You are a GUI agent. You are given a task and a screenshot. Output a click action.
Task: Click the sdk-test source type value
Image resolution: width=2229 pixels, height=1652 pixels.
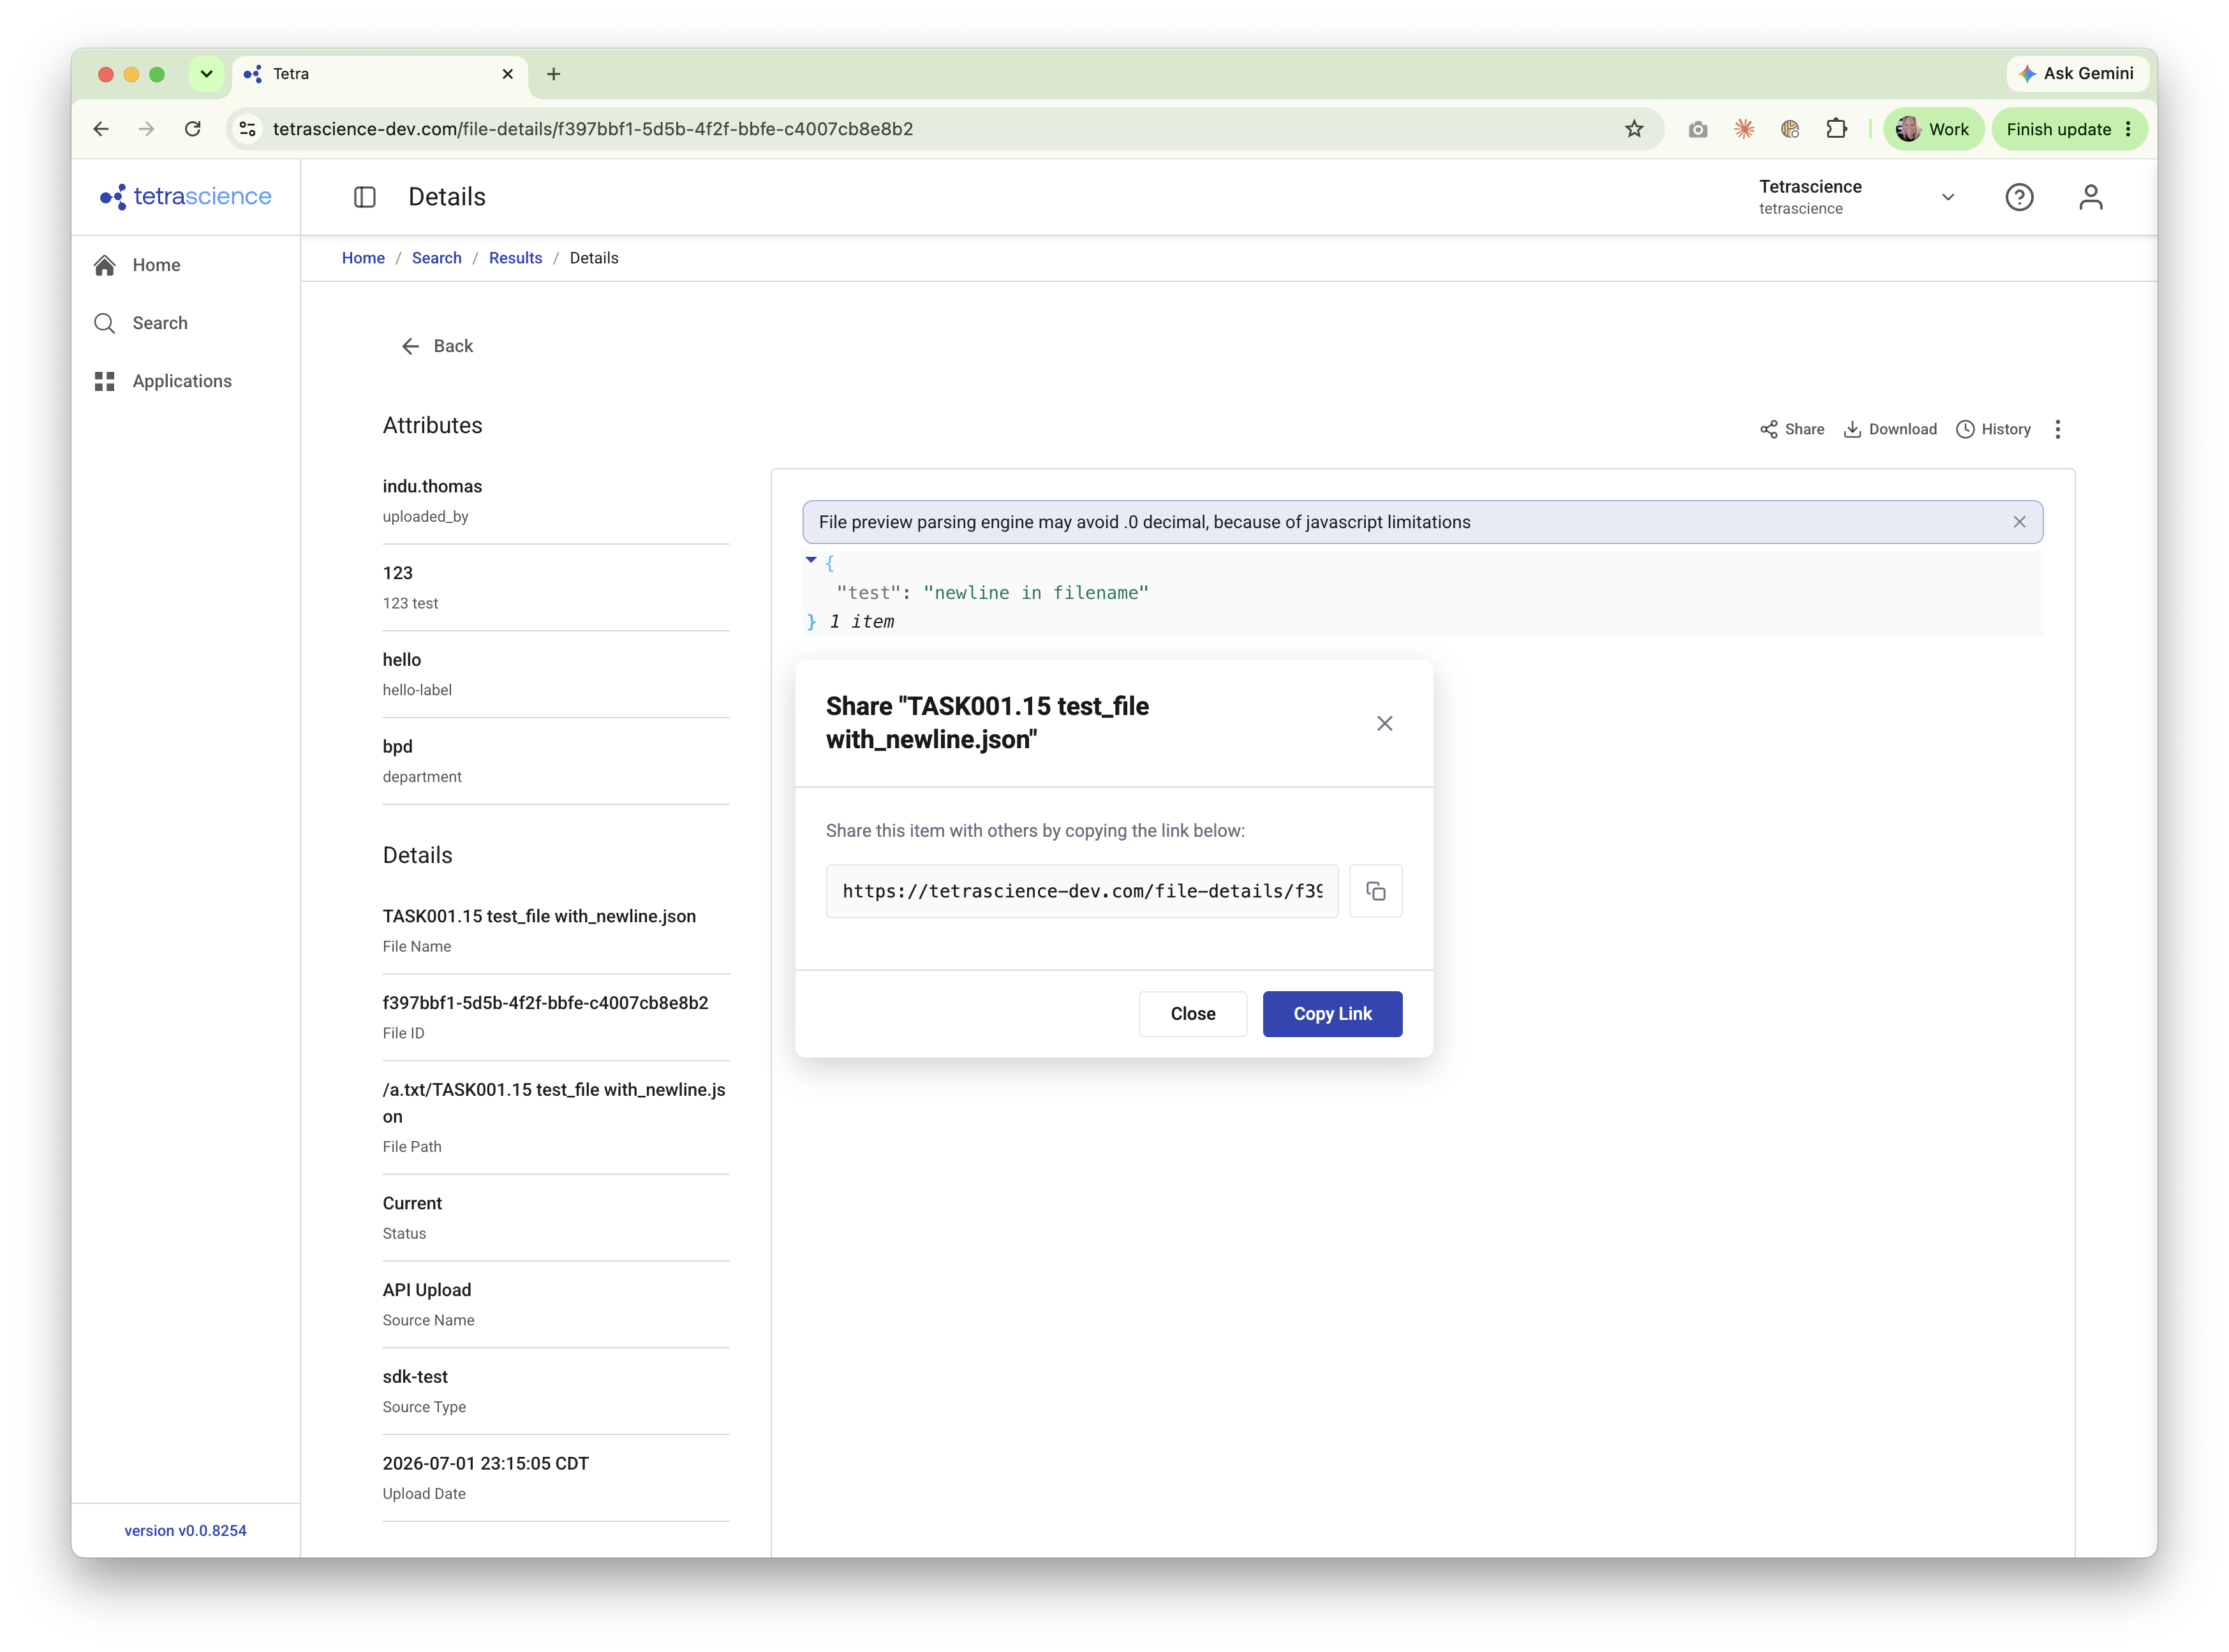tap(415, 1376)
